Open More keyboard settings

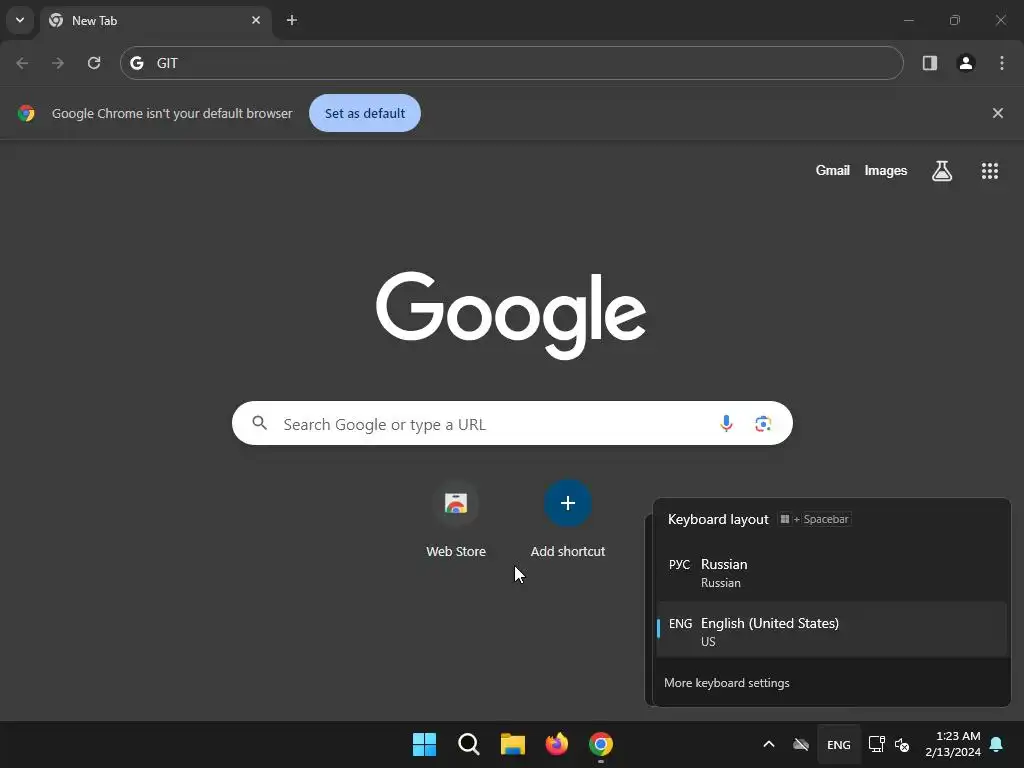point(726,682)
